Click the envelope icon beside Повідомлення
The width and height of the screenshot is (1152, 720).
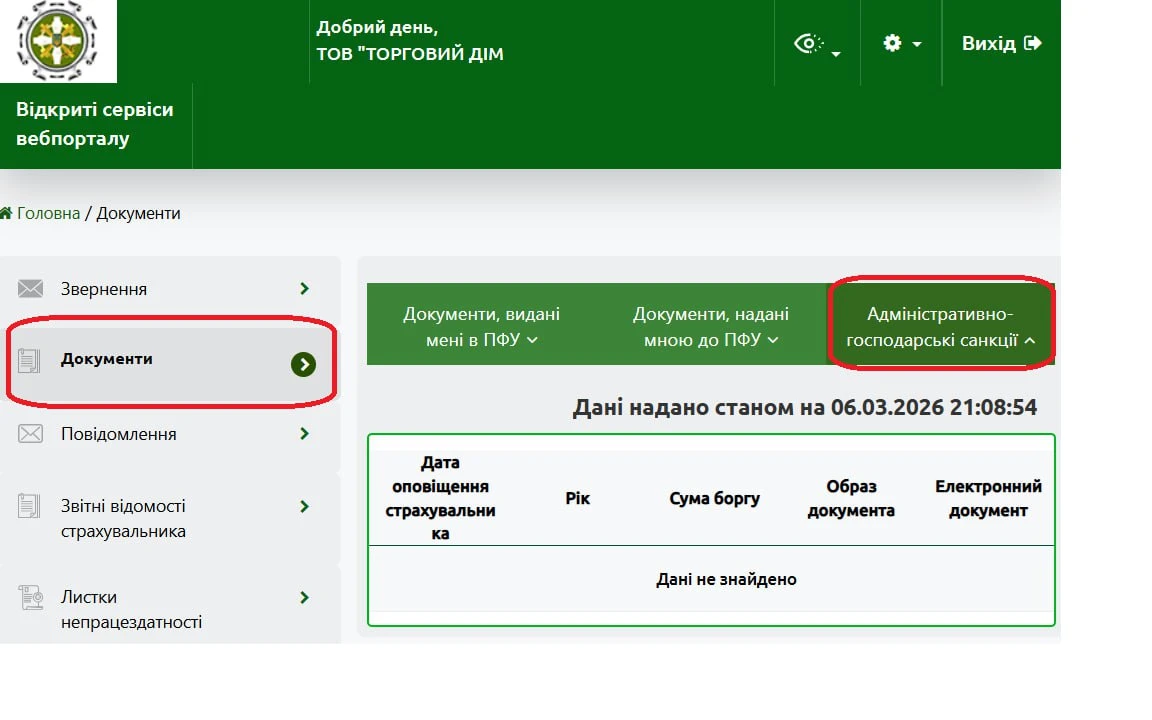pyautogui.click(x=30, y=434)
